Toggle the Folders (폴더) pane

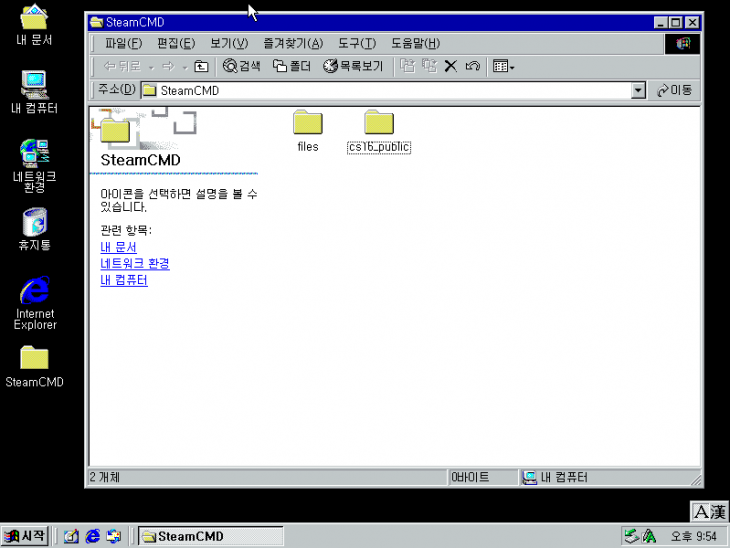click(x=291, y=66)
